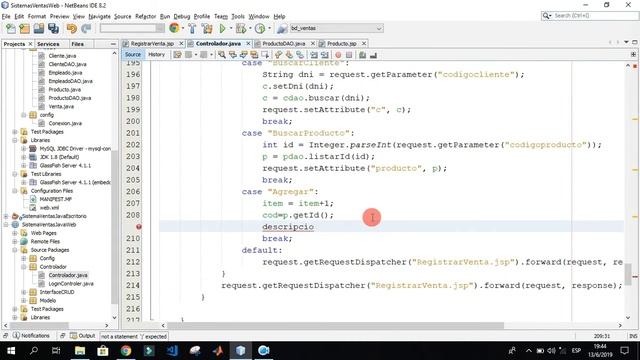Viewport: 640px width, 360px height.
Task: Close the Projects panel tab
Action: point(30,44)
